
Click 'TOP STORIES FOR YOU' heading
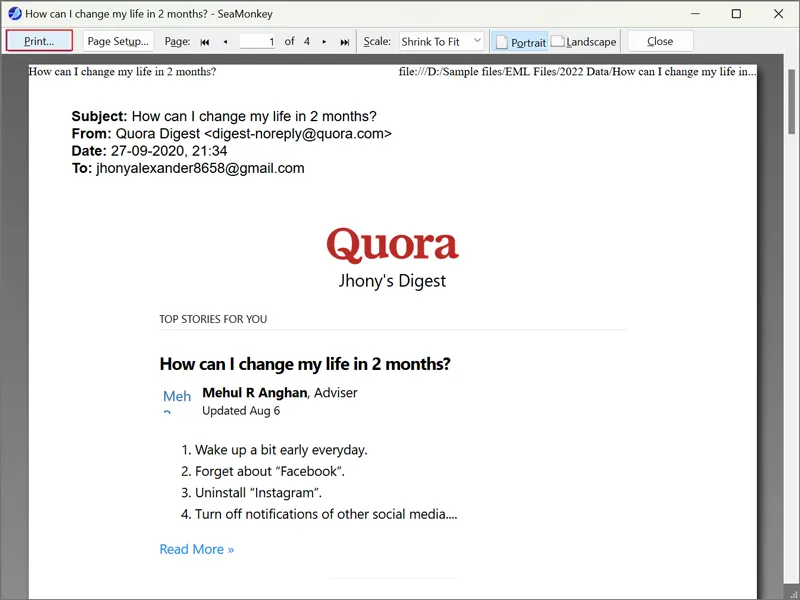click(x=213, y=319)
